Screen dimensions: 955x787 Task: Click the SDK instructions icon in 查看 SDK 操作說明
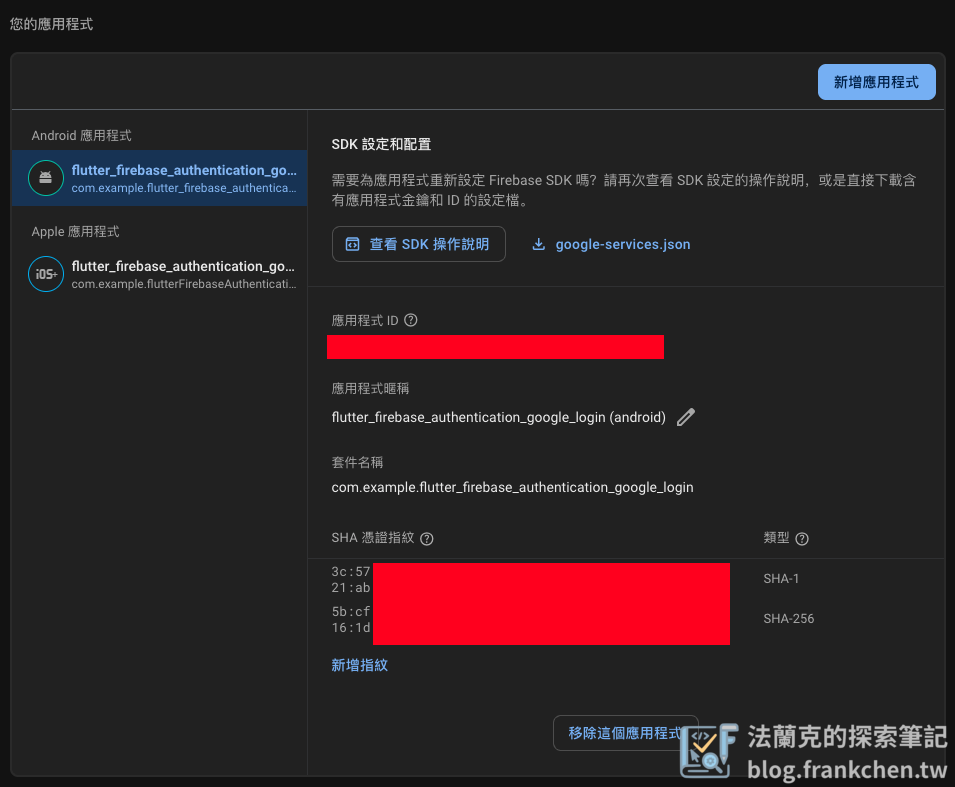[353, 244]
